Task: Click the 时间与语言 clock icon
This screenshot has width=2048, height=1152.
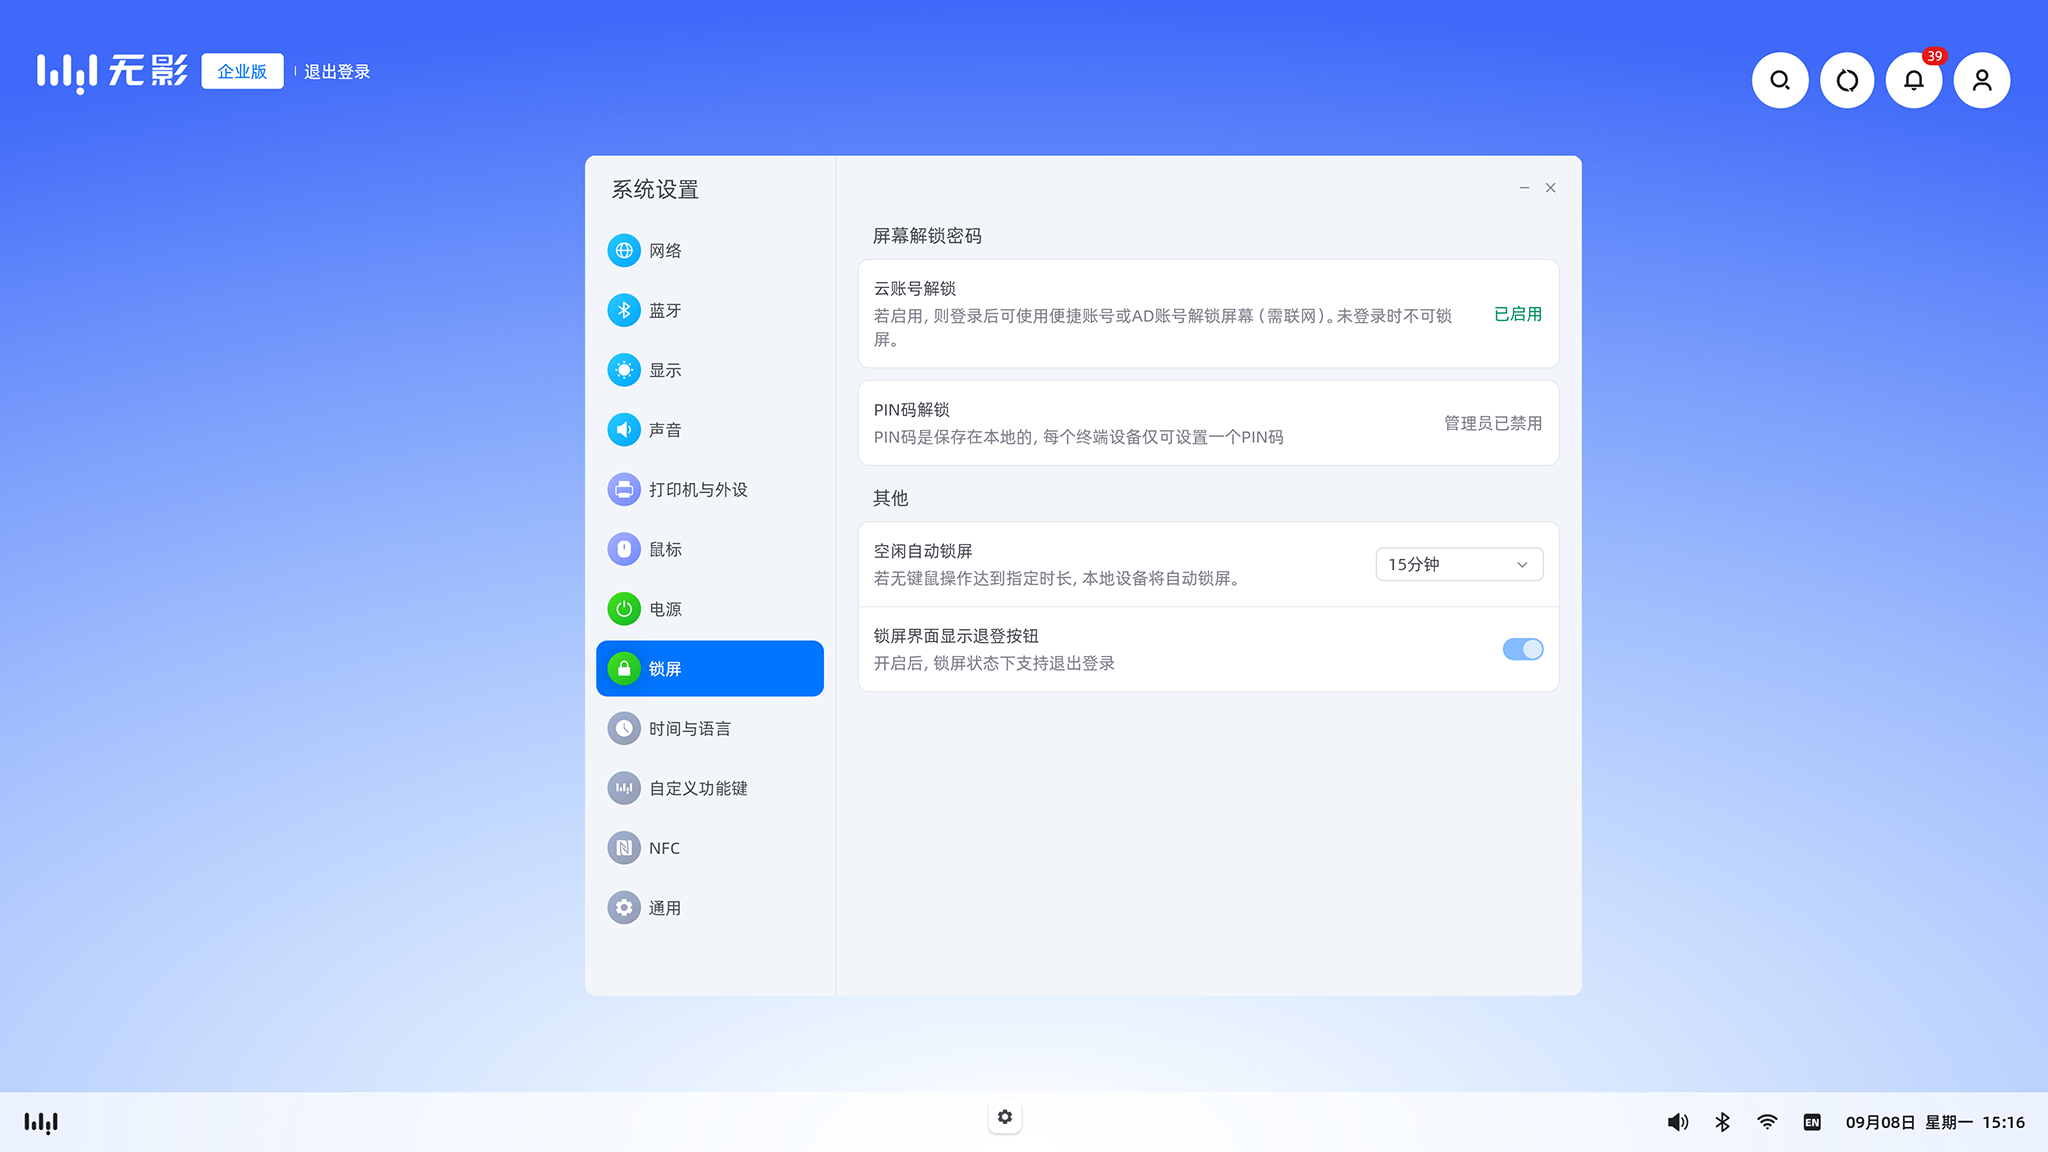Action: pos(624,728)
